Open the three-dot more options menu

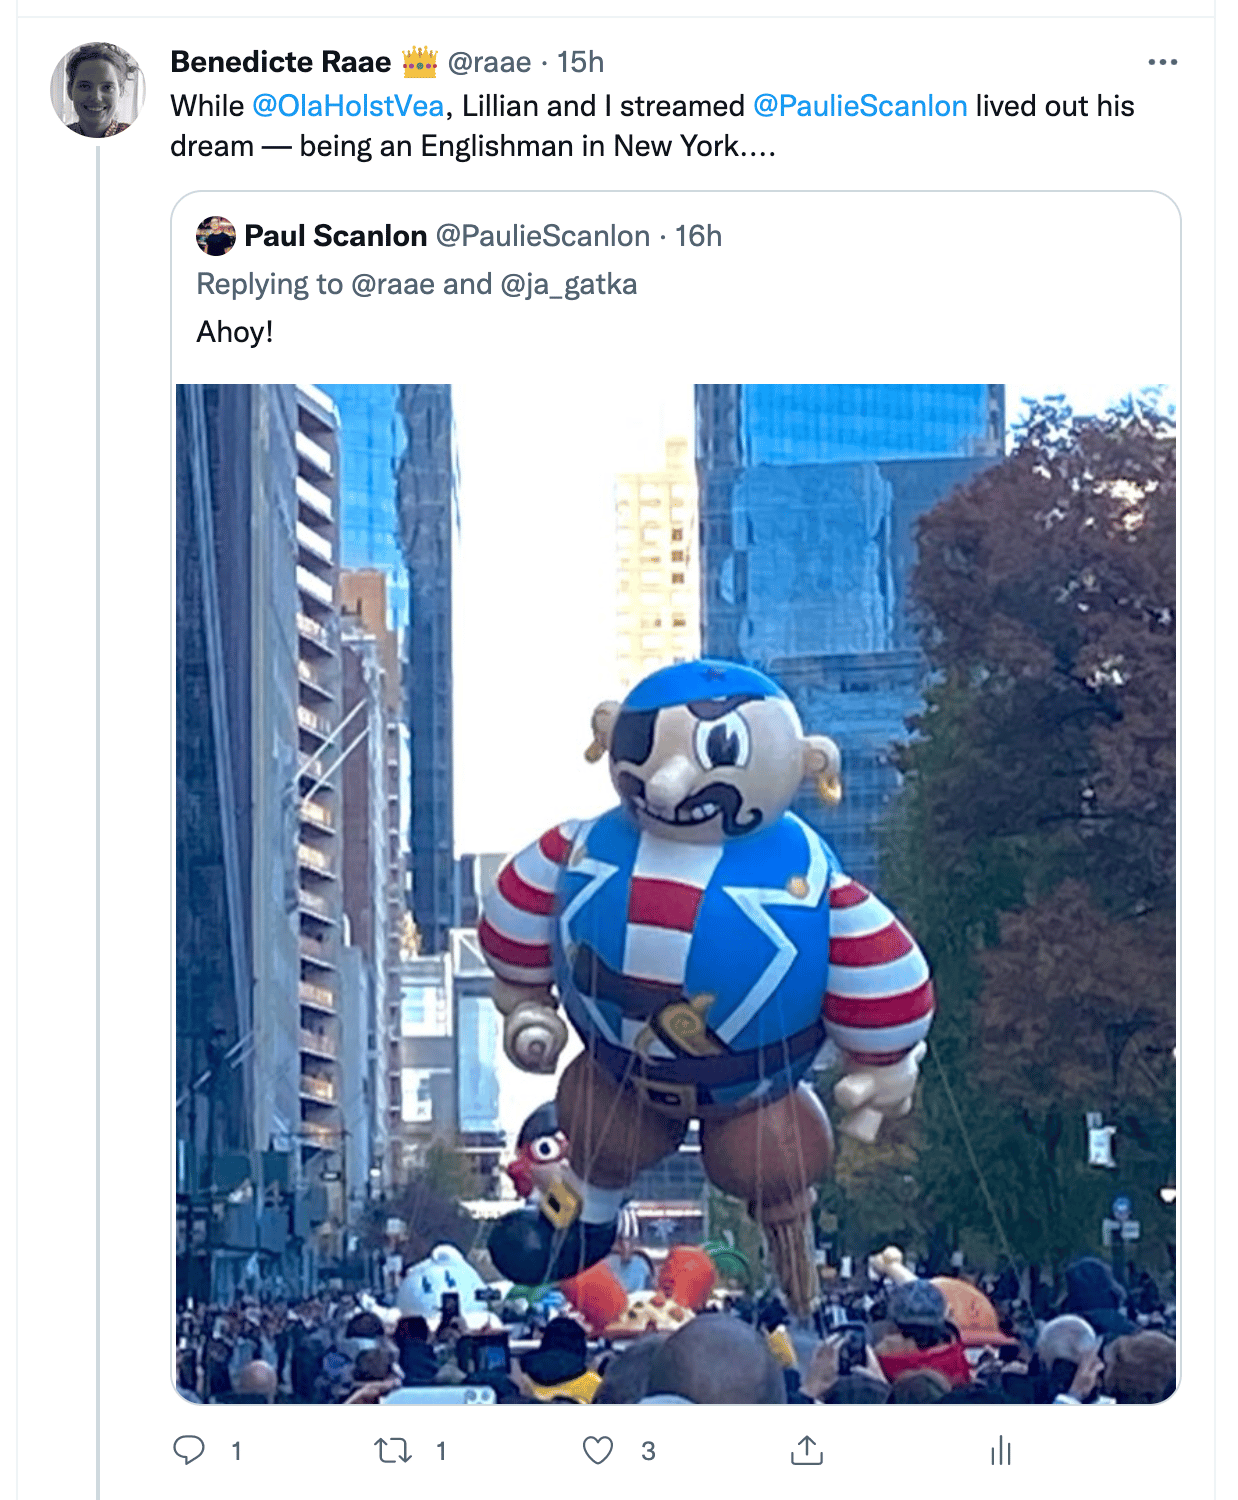click(1162, 62)
